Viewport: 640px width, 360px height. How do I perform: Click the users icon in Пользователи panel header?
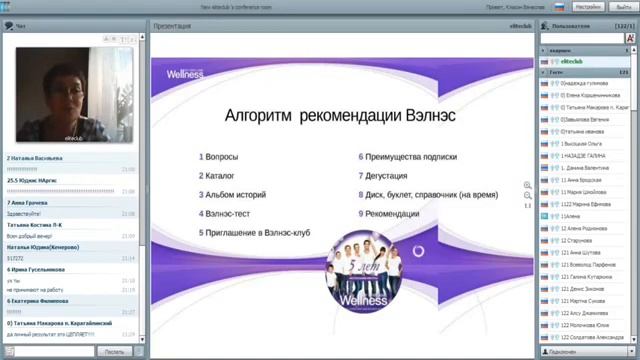tap(544, 26)
